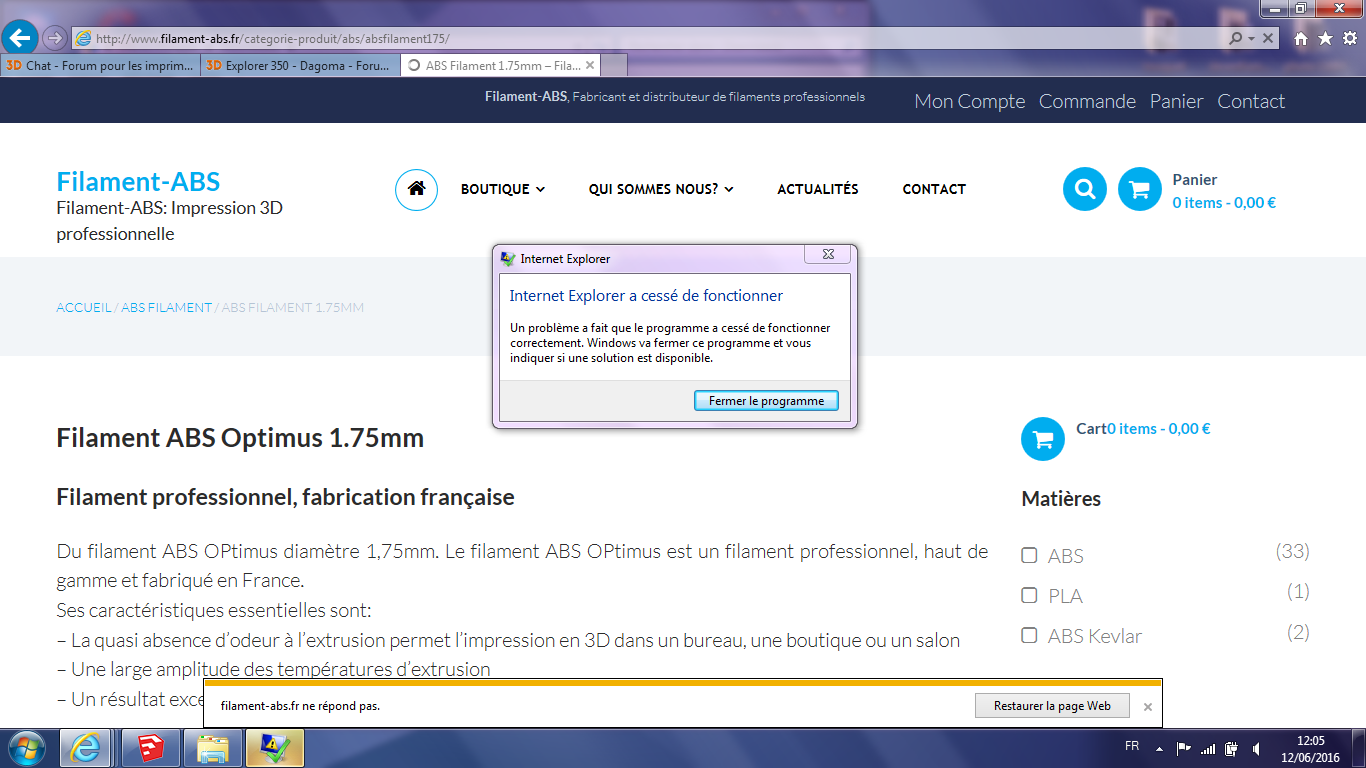
Task: Open a new browser tab
Action: pyautogui.click(x=614, y=66)
